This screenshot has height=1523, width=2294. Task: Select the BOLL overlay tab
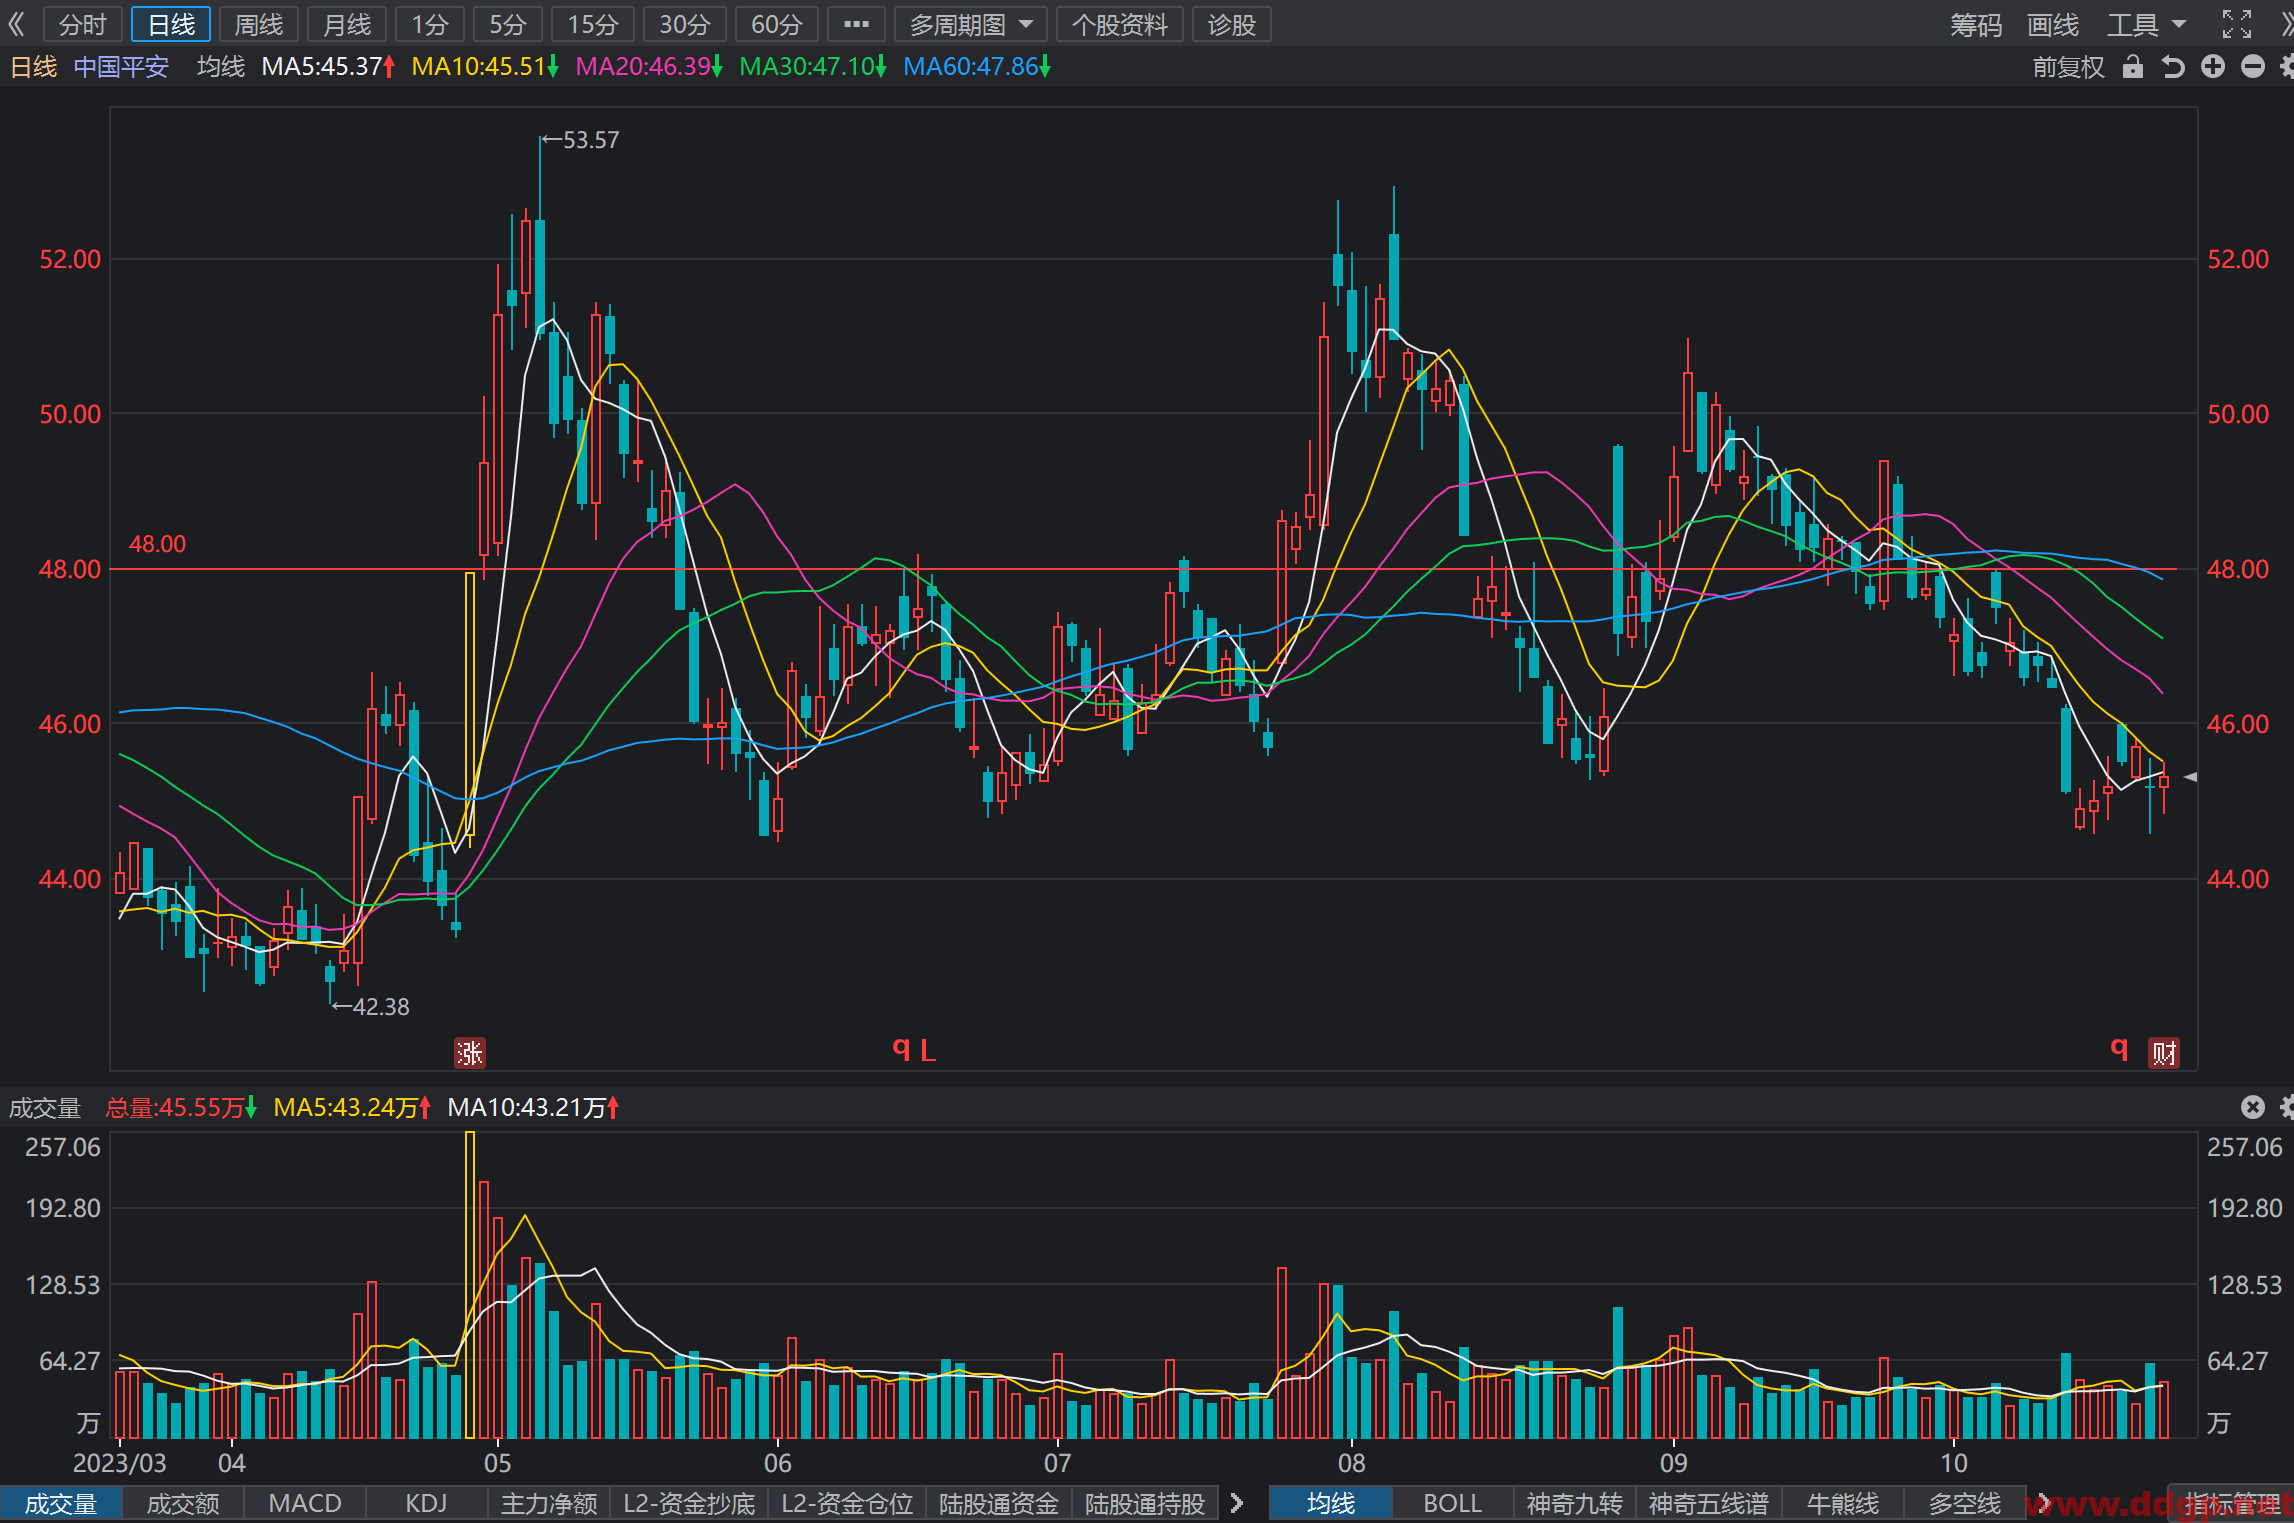[1452, 1503]
